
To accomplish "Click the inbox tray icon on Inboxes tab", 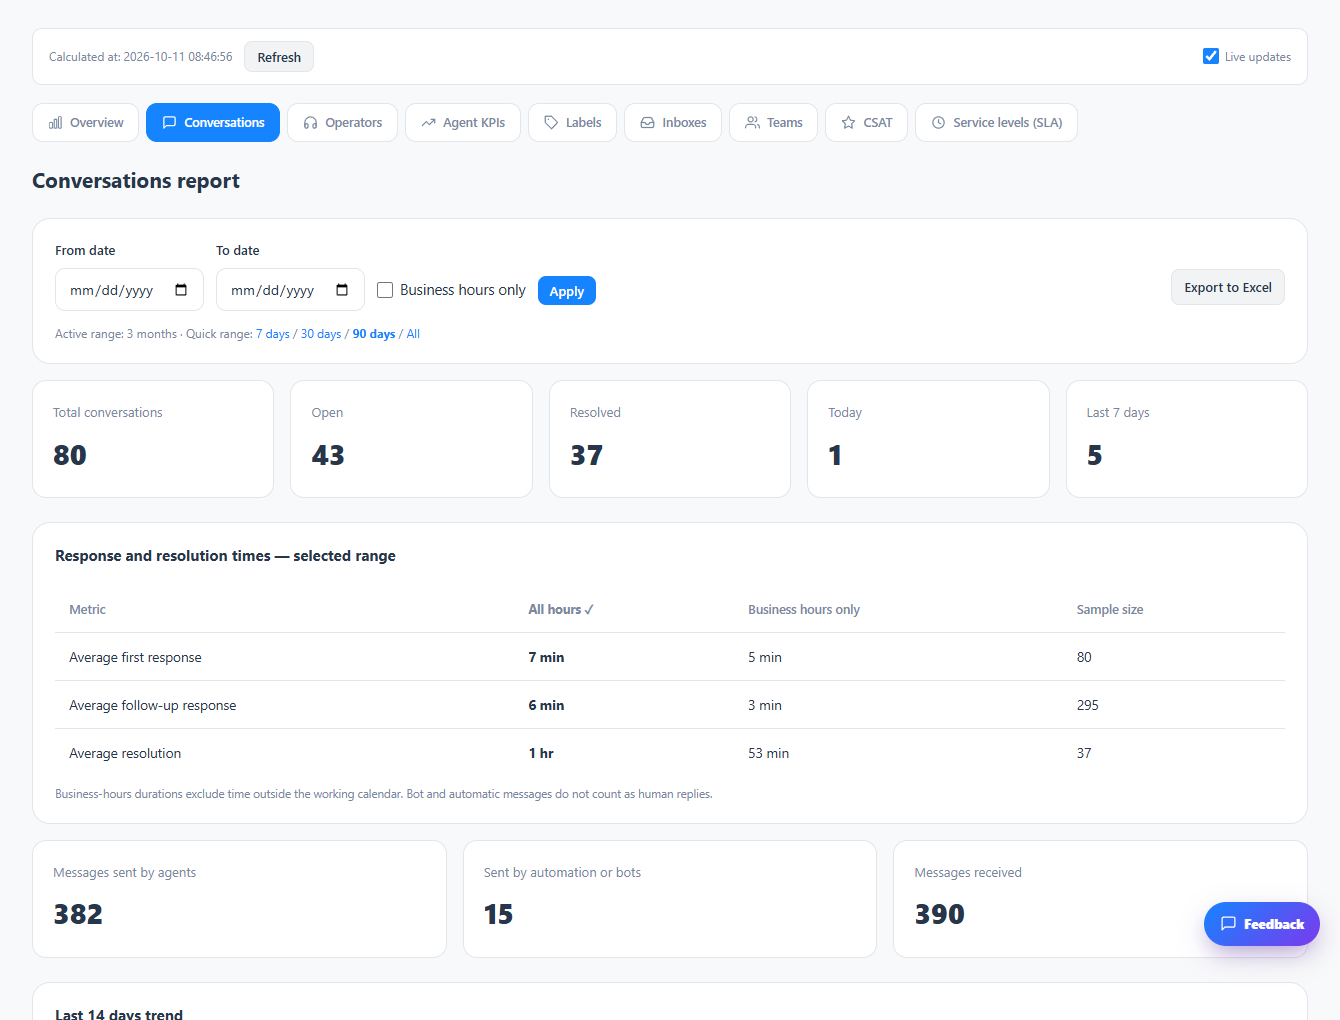I will coord(648,123).
